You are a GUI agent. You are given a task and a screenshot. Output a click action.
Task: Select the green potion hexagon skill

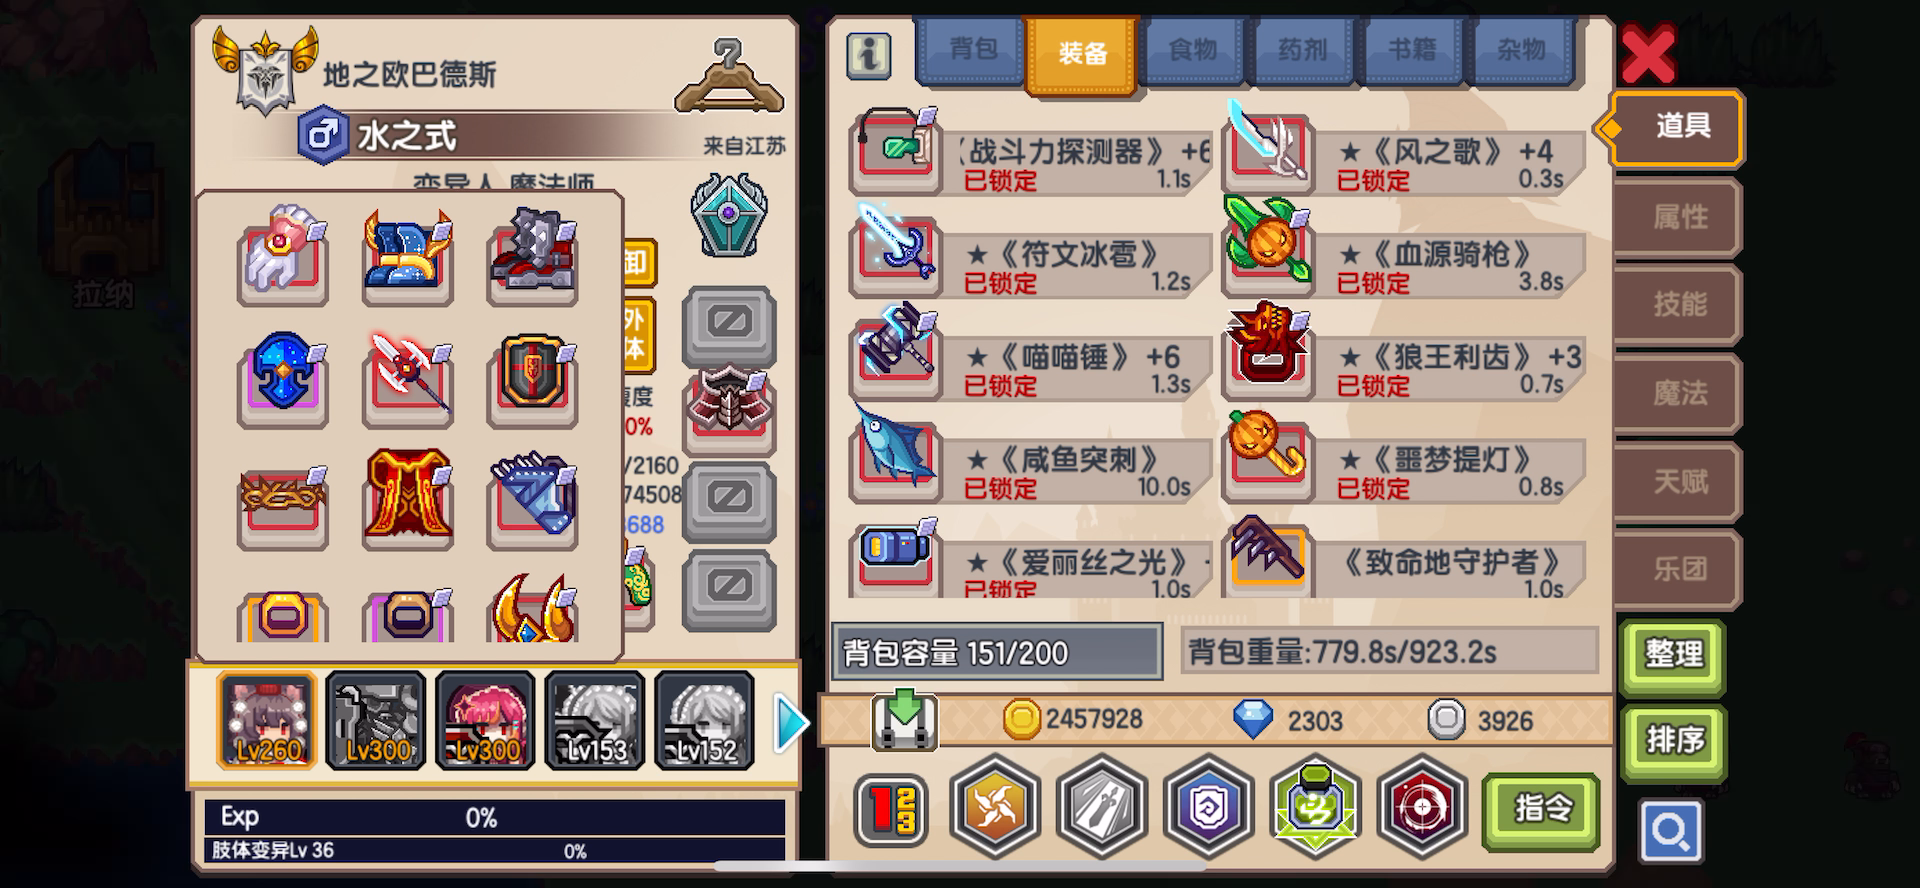coord(1315,807)
